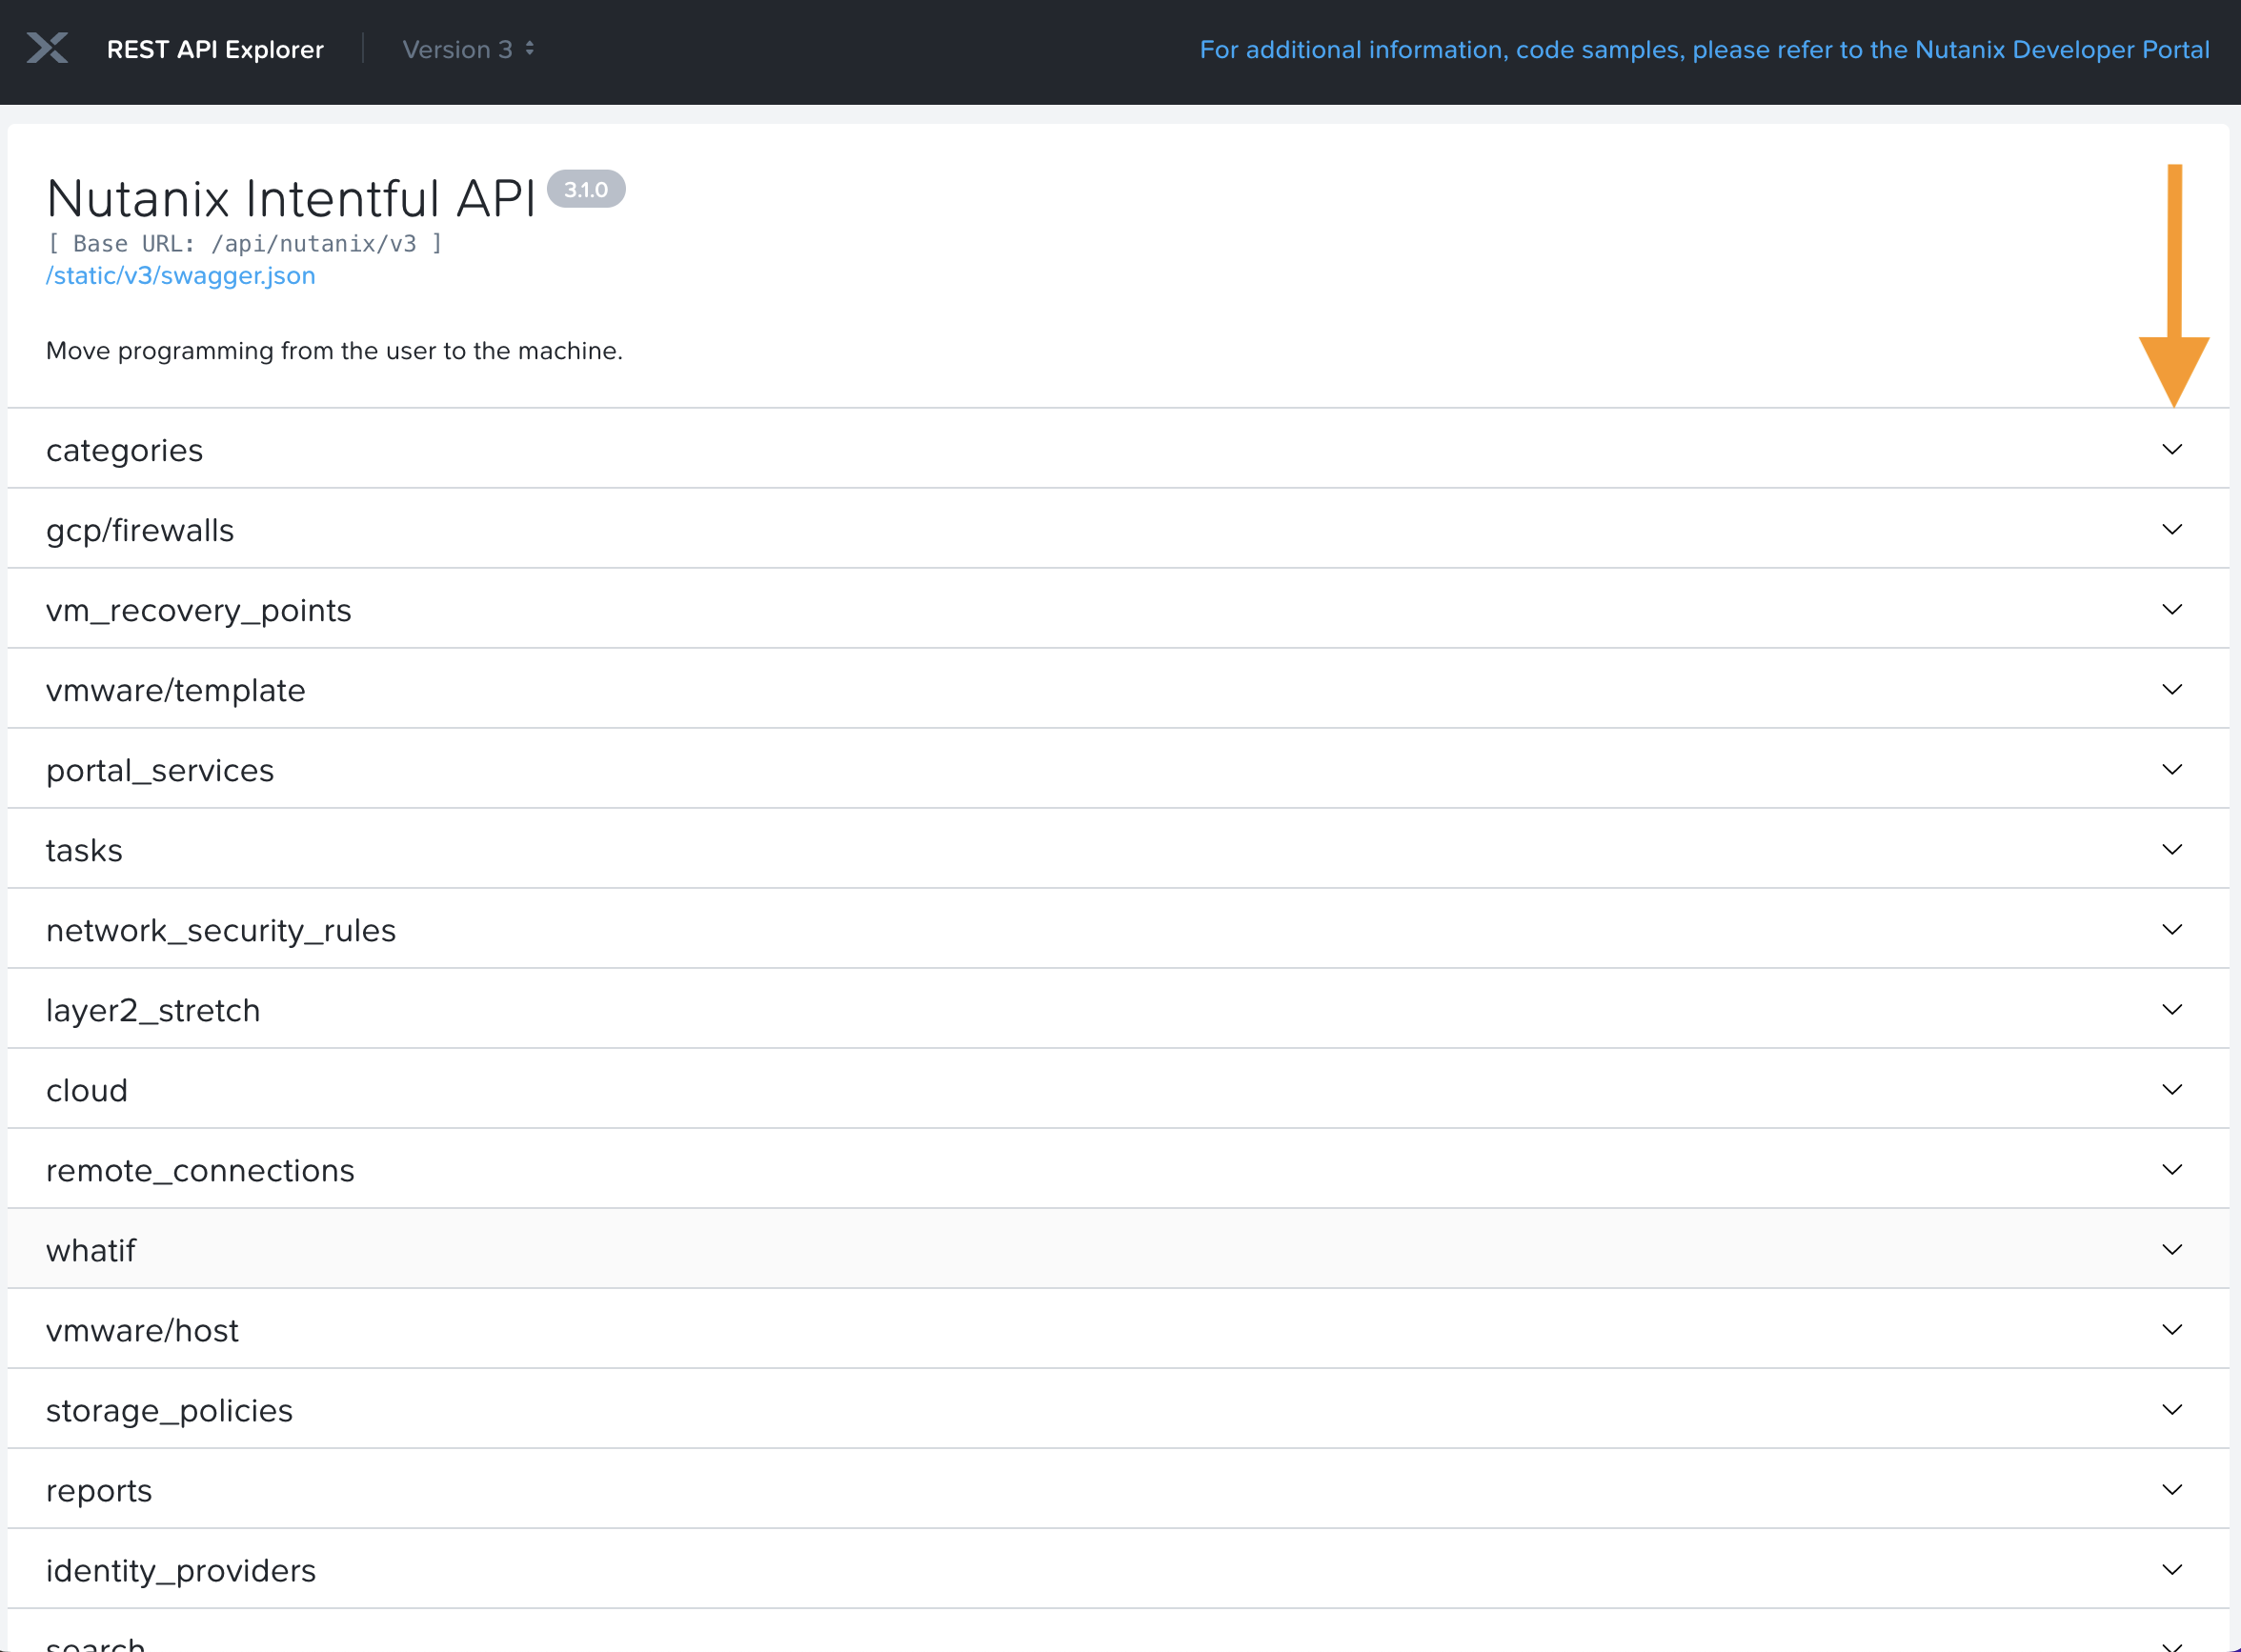Open the Version 3 selector dropdown
This screenshot has width=2241, height=1652.
pyautogui.click(x=468, y=49)
